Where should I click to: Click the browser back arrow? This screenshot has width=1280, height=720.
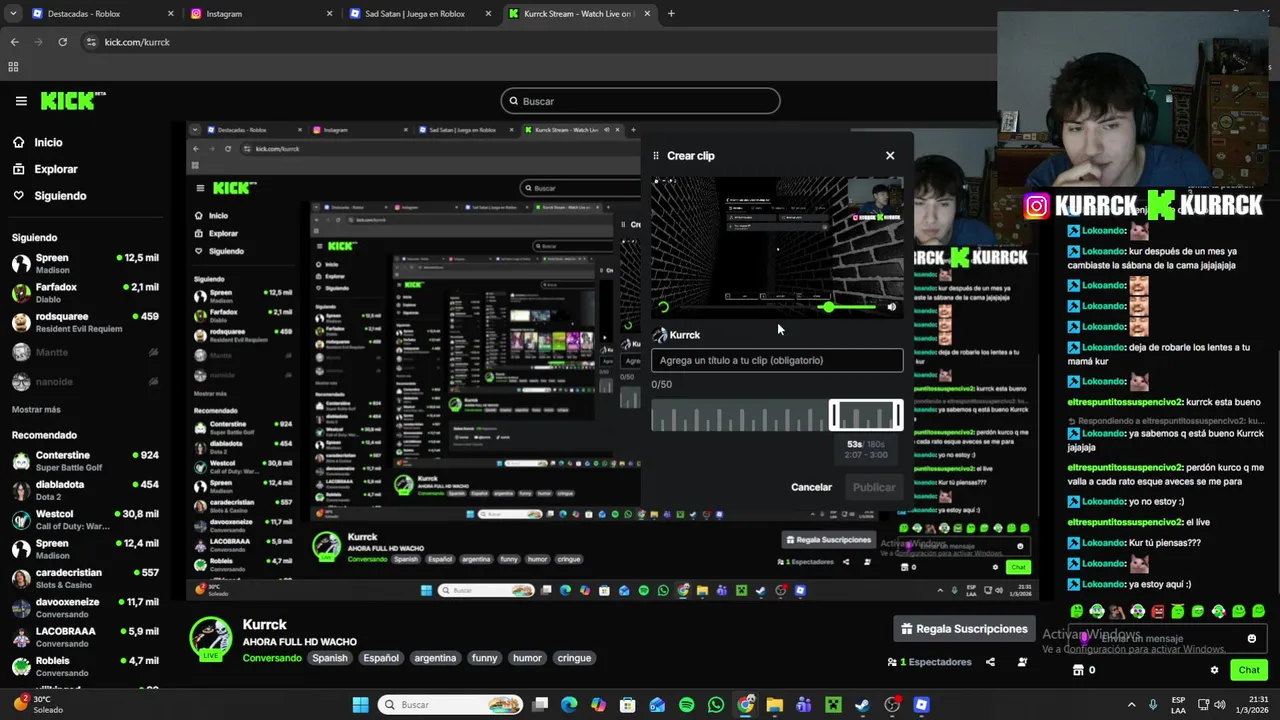point(14,42)
